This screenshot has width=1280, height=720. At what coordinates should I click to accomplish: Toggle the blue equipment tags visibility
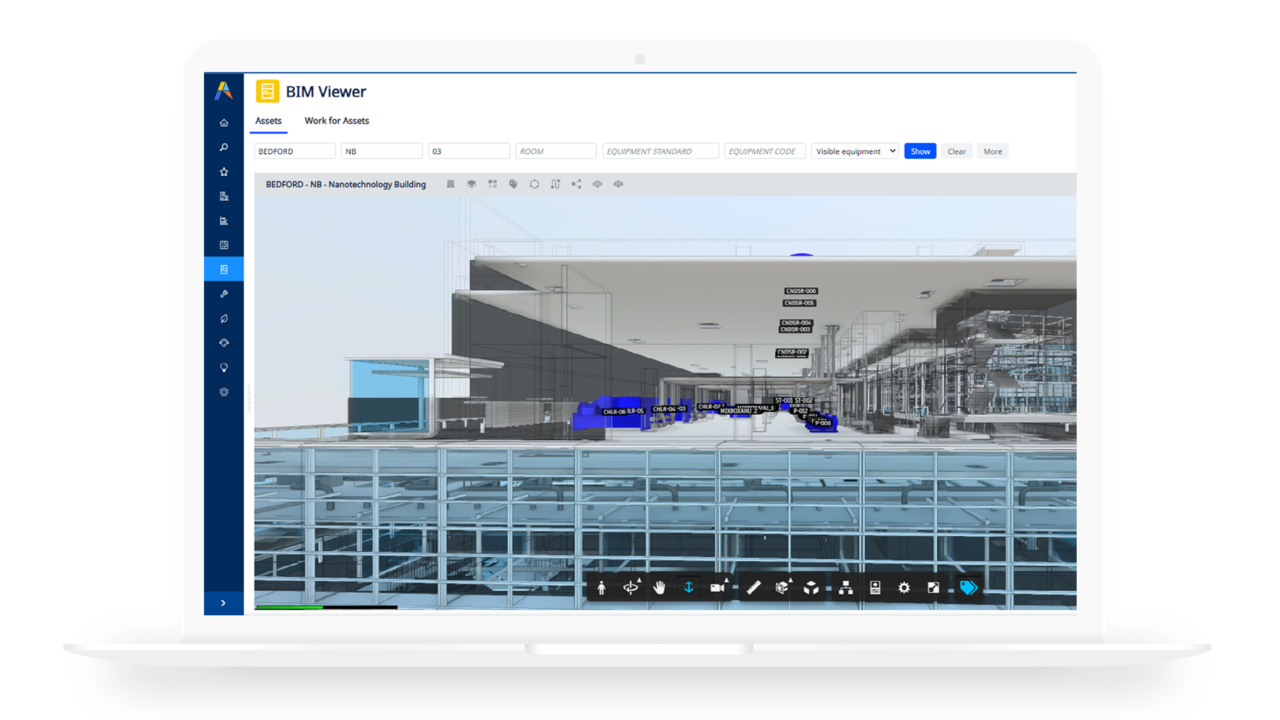(x=968, y=587)
